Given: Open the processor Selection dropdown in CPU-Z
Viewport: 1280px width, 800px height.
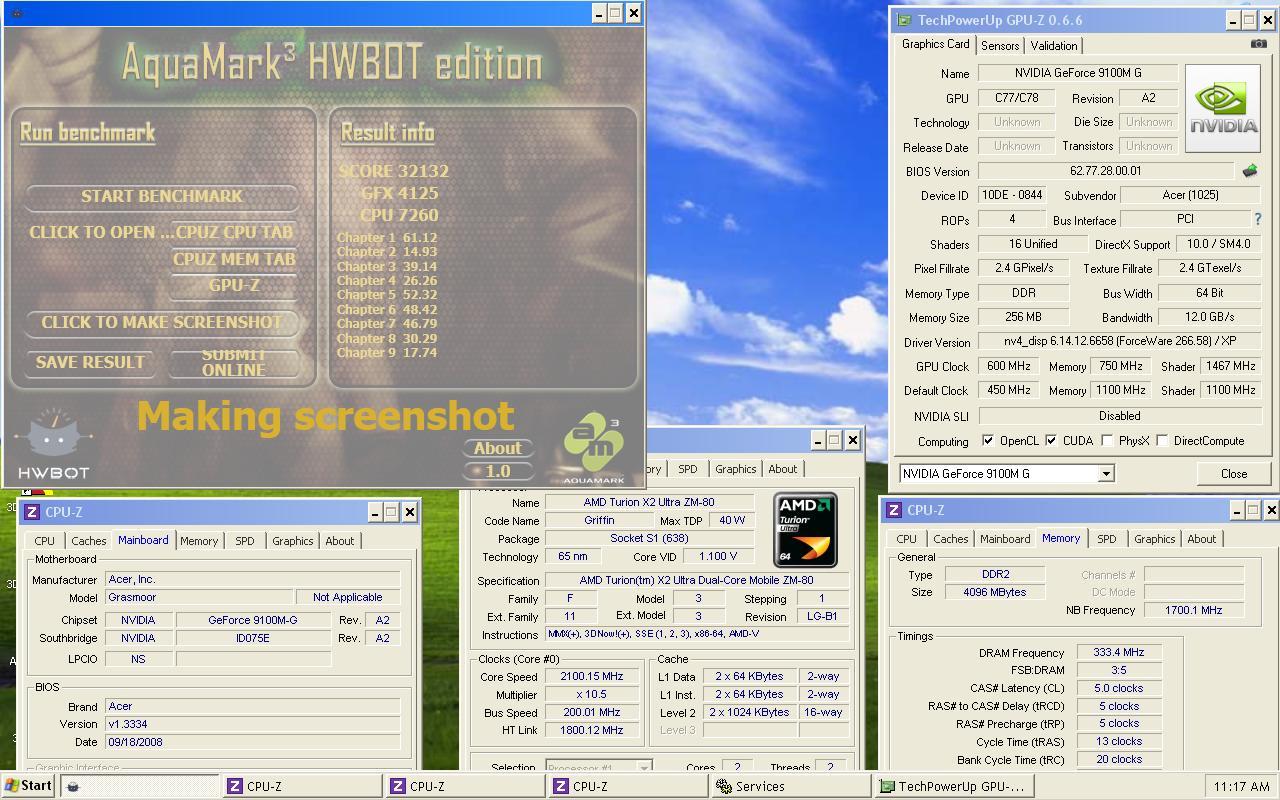Looking at the screenshot, I should click(x=645, y=768).
